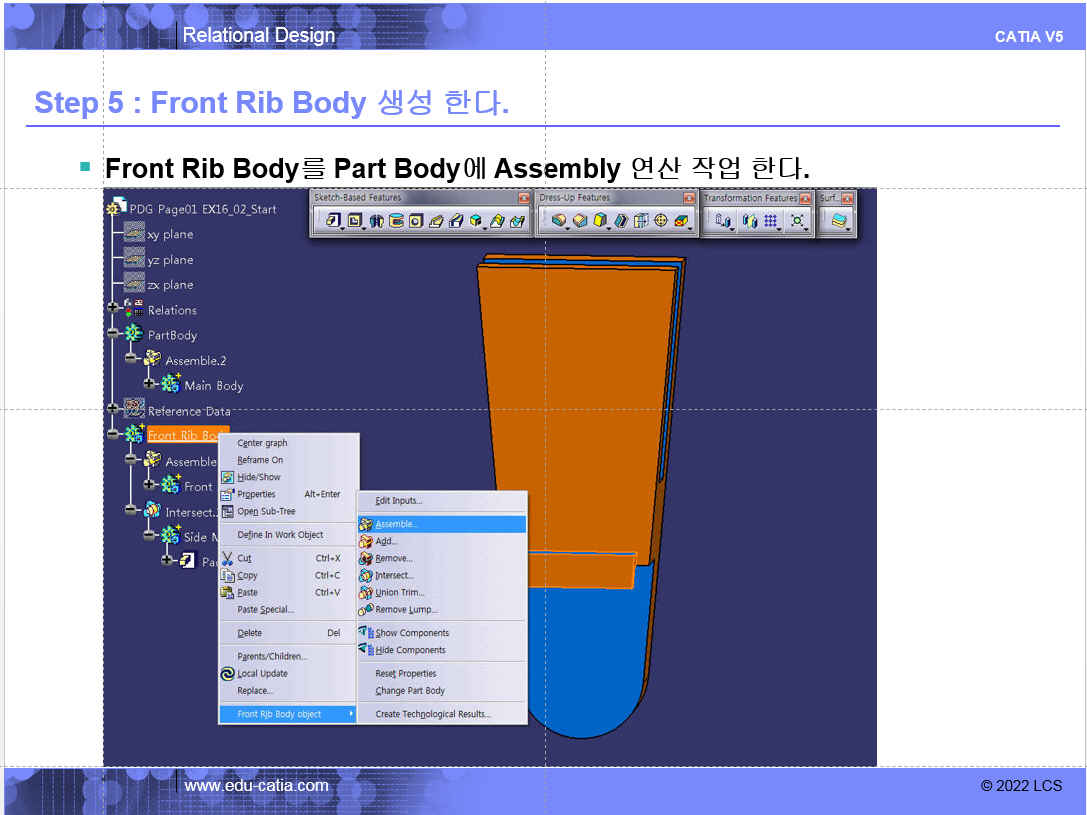Click the Translation tool icon
The height and width of the screenshot is (815, 1087).
(x=723, y=221)
